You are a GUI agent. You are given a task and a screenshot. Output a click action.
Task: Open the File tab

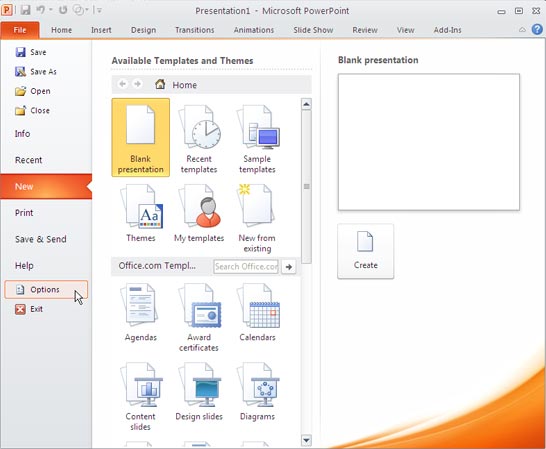click(x=20, y=30)
